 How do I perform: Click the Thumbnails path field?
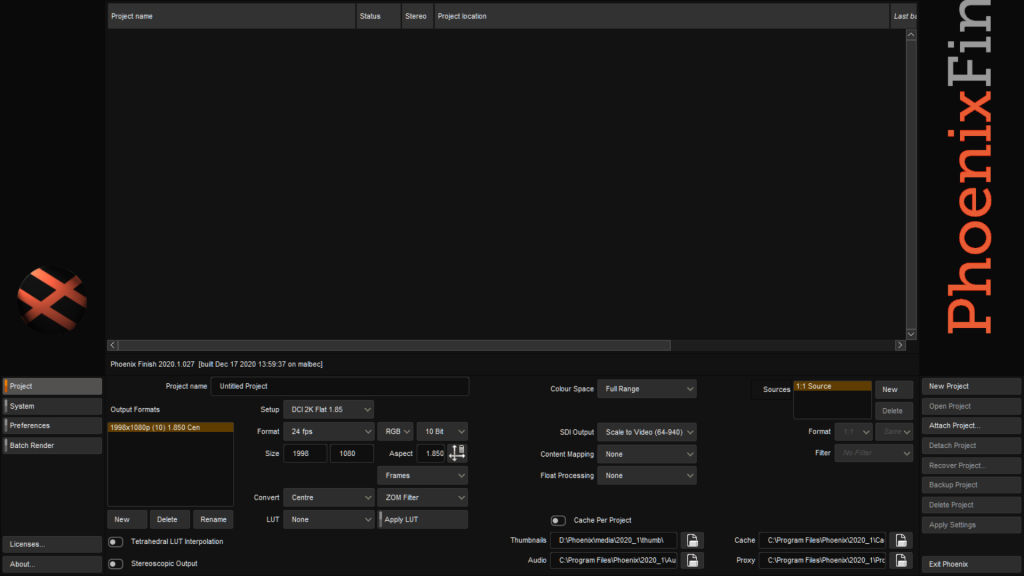pos(614,540)
